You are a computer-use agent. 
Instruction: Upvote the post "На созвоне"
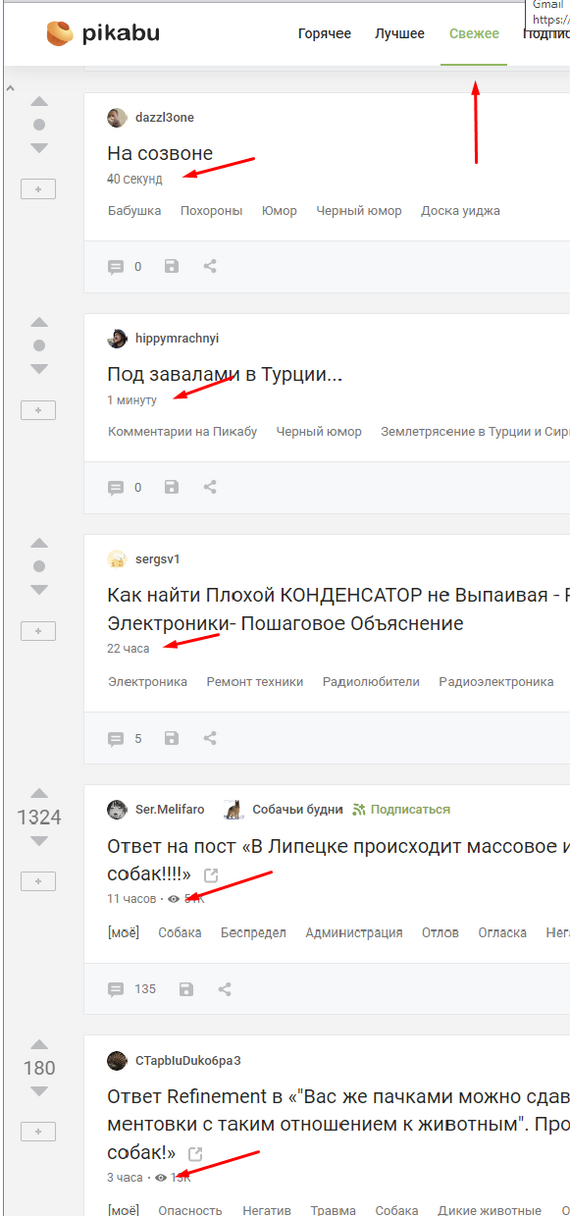coord(39,102)
